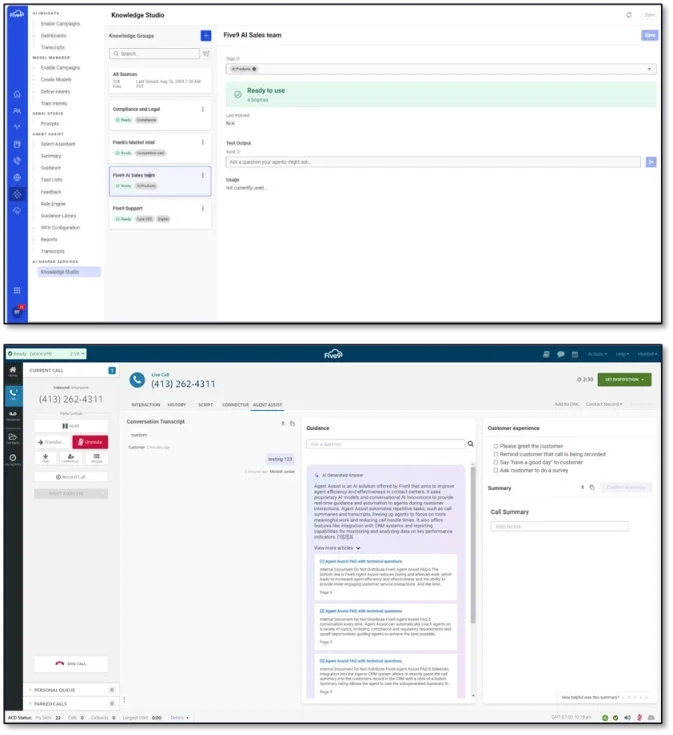Click the Unmute button
Image resolution: width=673 pixels, height=735 pixels.
90,441
